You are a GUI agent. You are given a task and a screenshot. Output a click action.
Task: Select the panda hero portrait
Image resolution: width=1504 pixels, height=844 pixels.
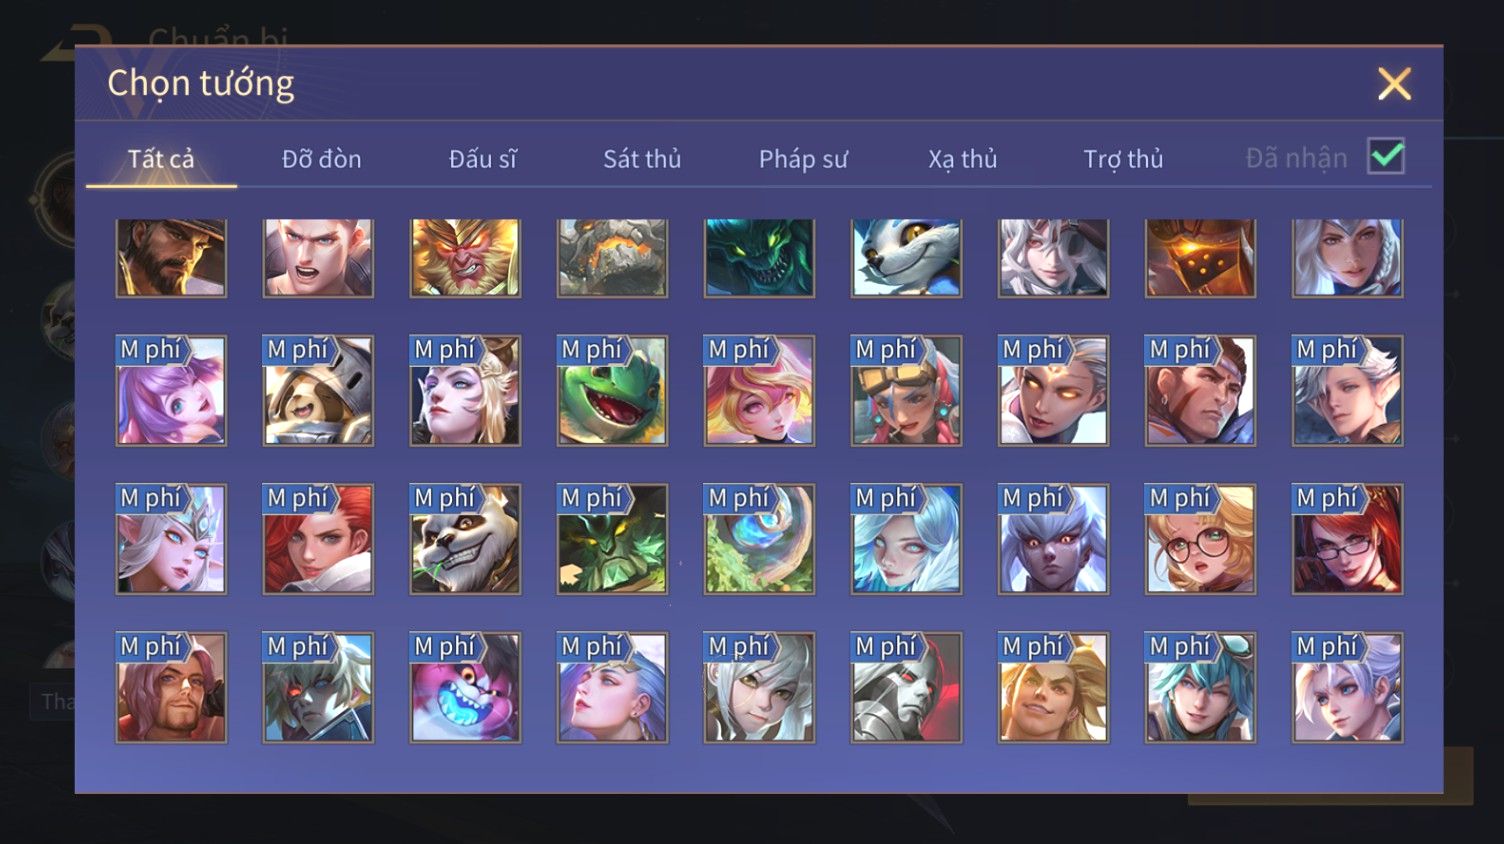coord(465,539)
